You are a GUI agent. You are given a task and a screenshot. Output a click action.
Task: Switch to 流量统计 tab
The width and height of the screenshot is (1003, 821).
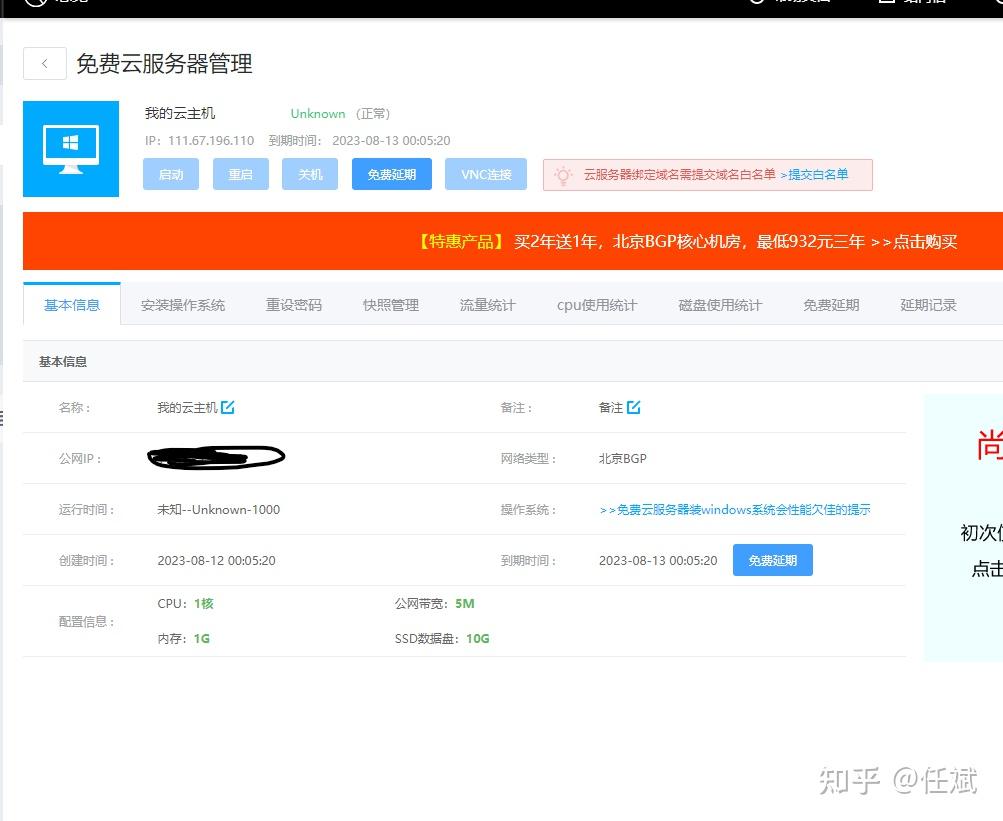pyautogui.click(x=487, y=305)
